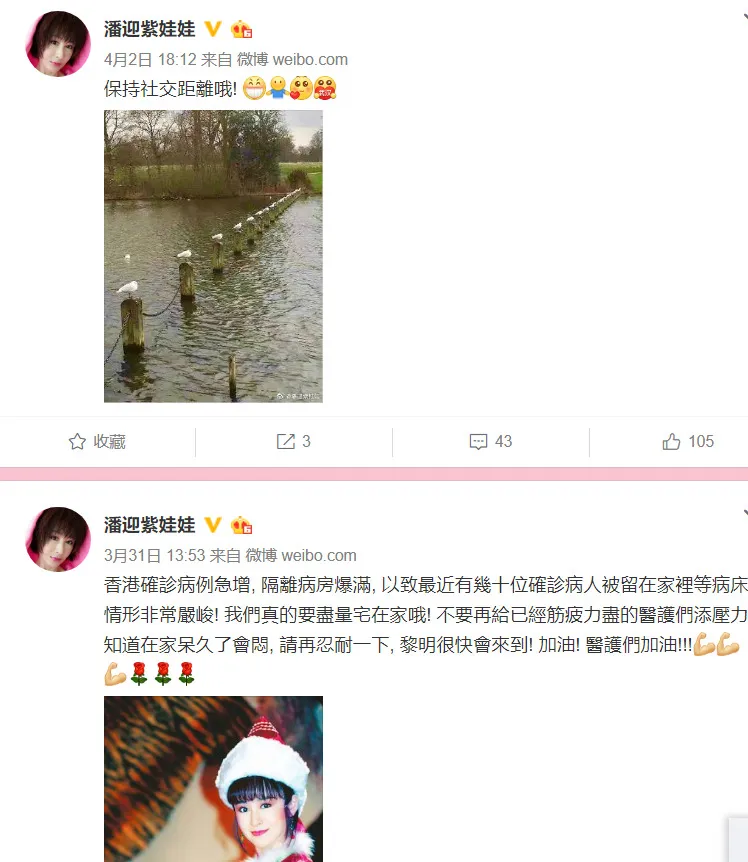This screenshot has width=748, height=862.
Task: Expand second post's options chevron menu
Action: click(745, 513)
